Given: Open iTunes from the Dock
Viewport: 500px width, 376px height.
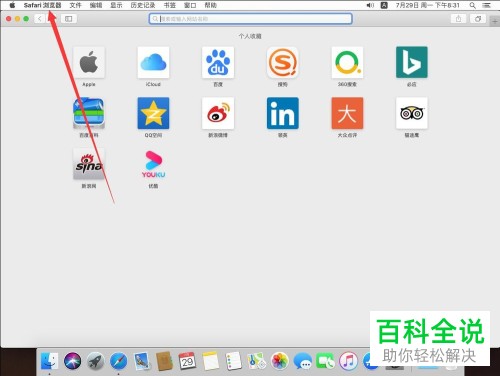Looking at the screenshot, I should (348, 361).
